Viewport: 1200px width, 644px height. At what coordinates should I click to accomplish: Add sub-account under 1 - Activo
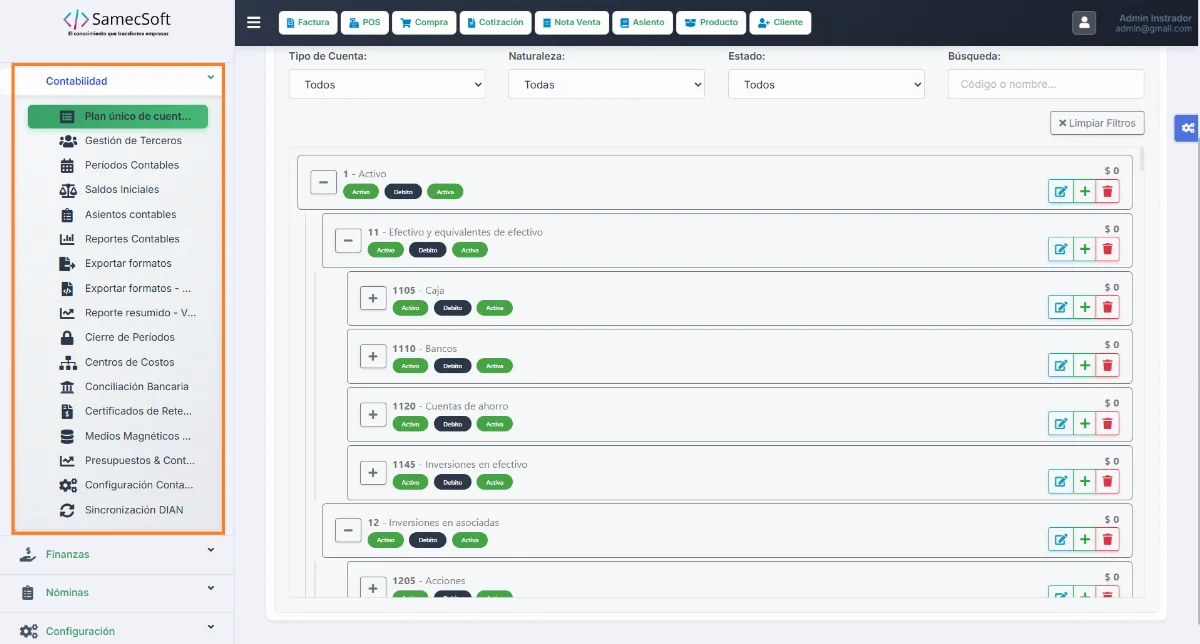tap(1084, 191)
